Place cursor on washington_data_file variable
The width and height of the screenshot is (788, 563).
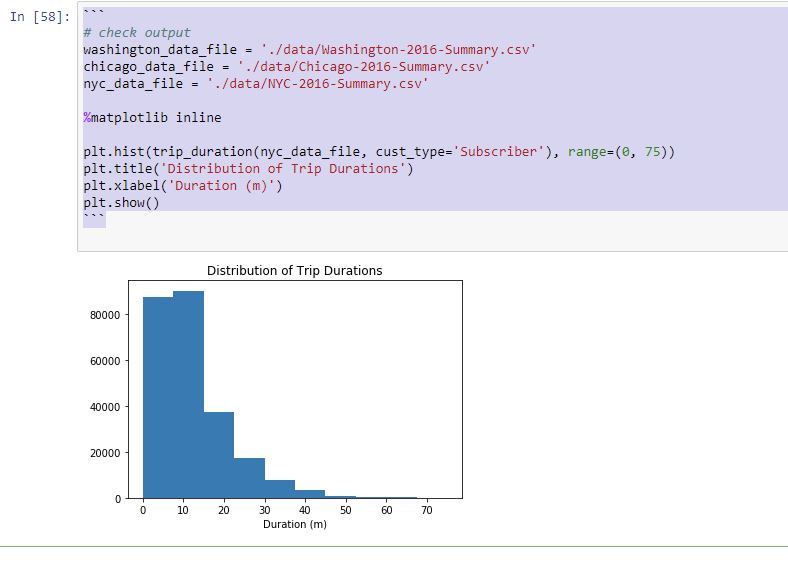(160, 50)
